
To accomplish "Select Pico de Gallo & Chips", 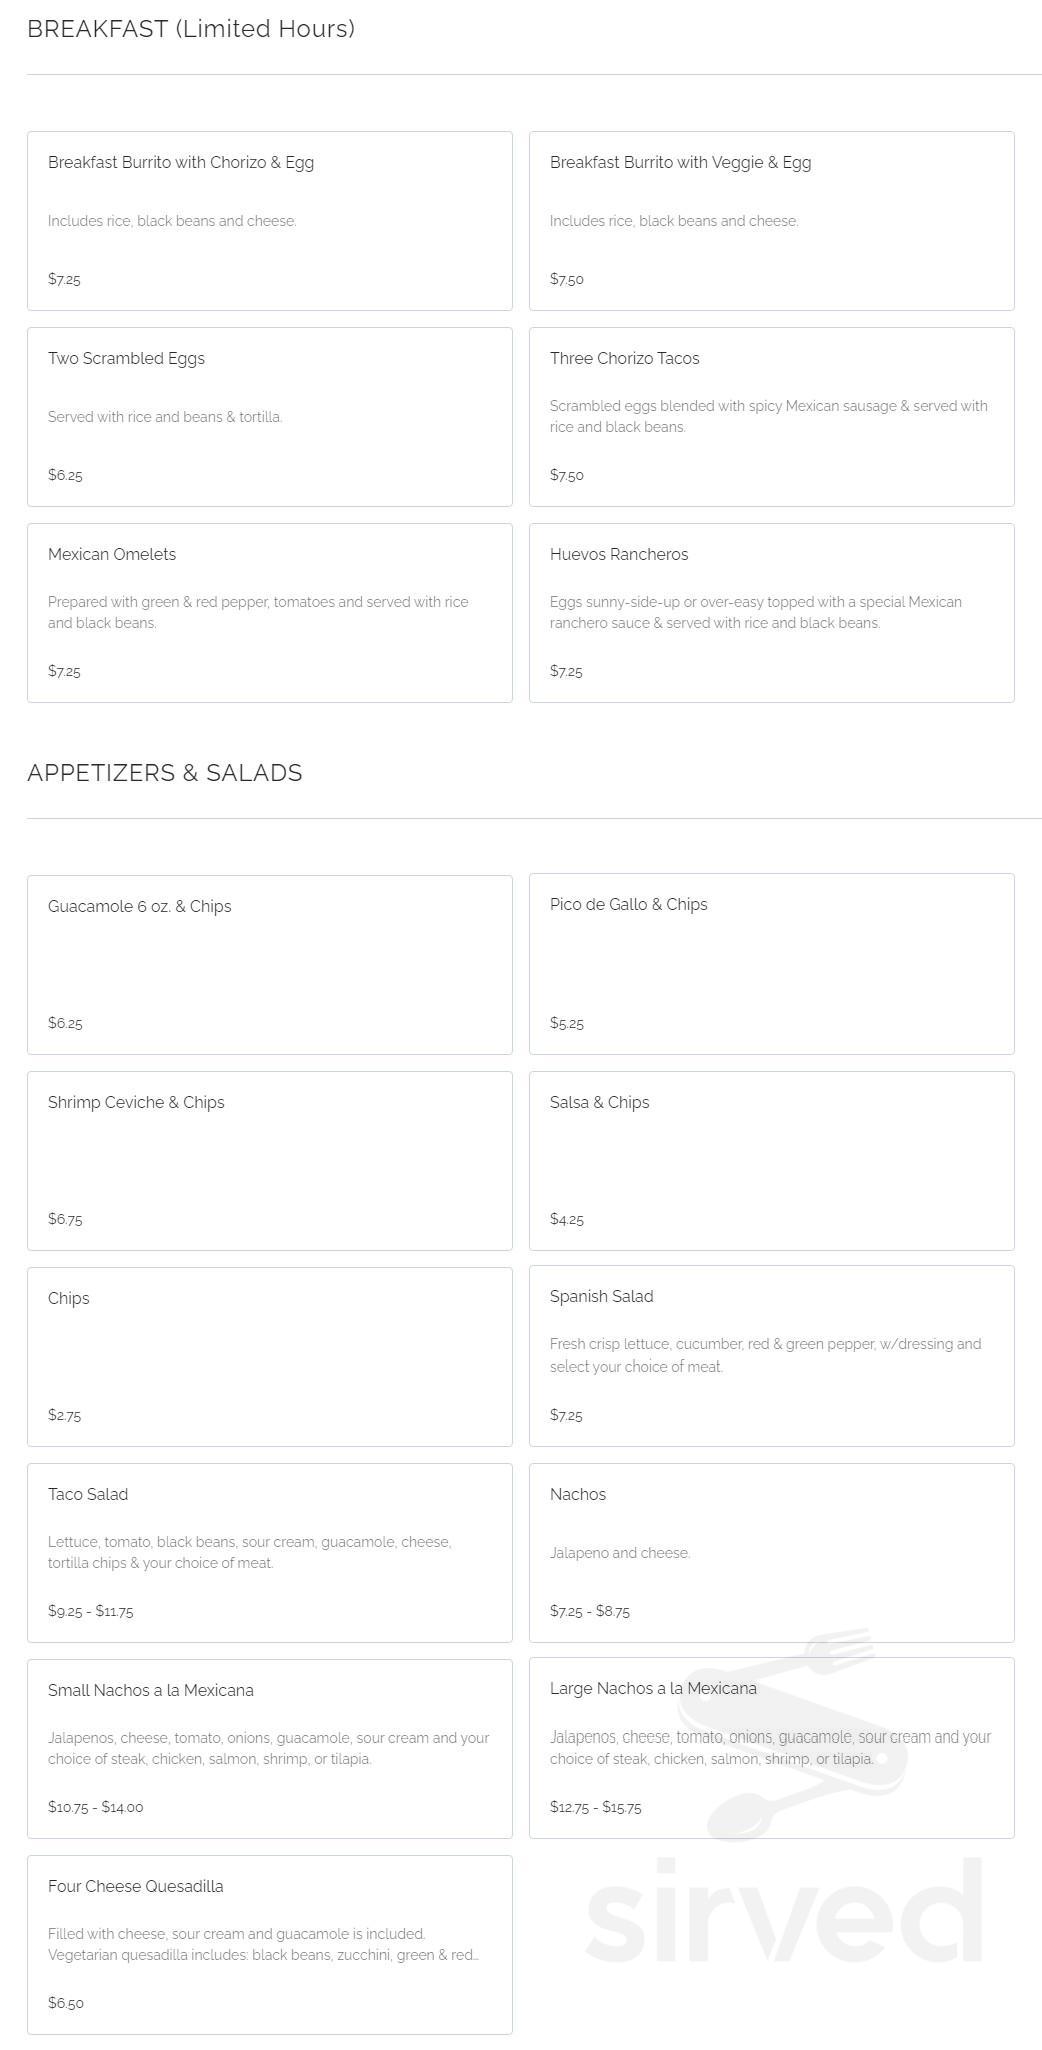I will pyautogui.click(x=771, y=963).
